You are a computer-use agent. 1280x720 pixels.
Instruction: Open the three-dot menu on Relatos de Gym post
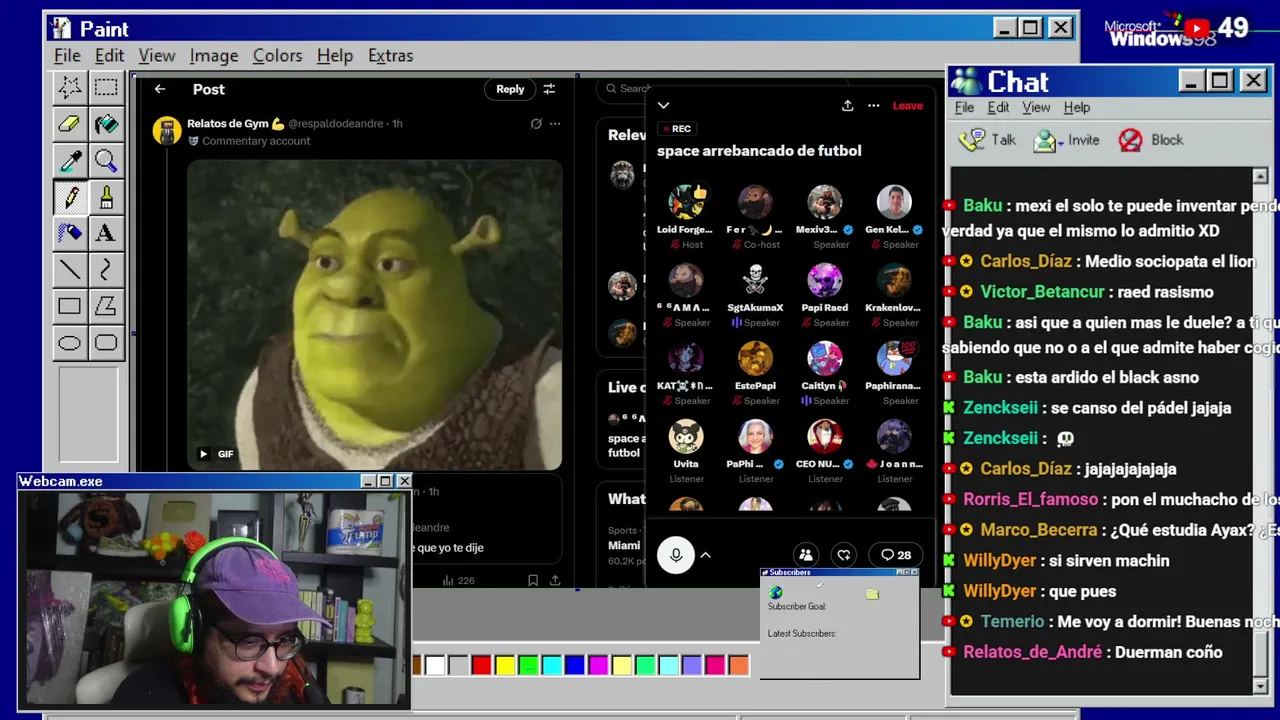click(x=555, y=124)
